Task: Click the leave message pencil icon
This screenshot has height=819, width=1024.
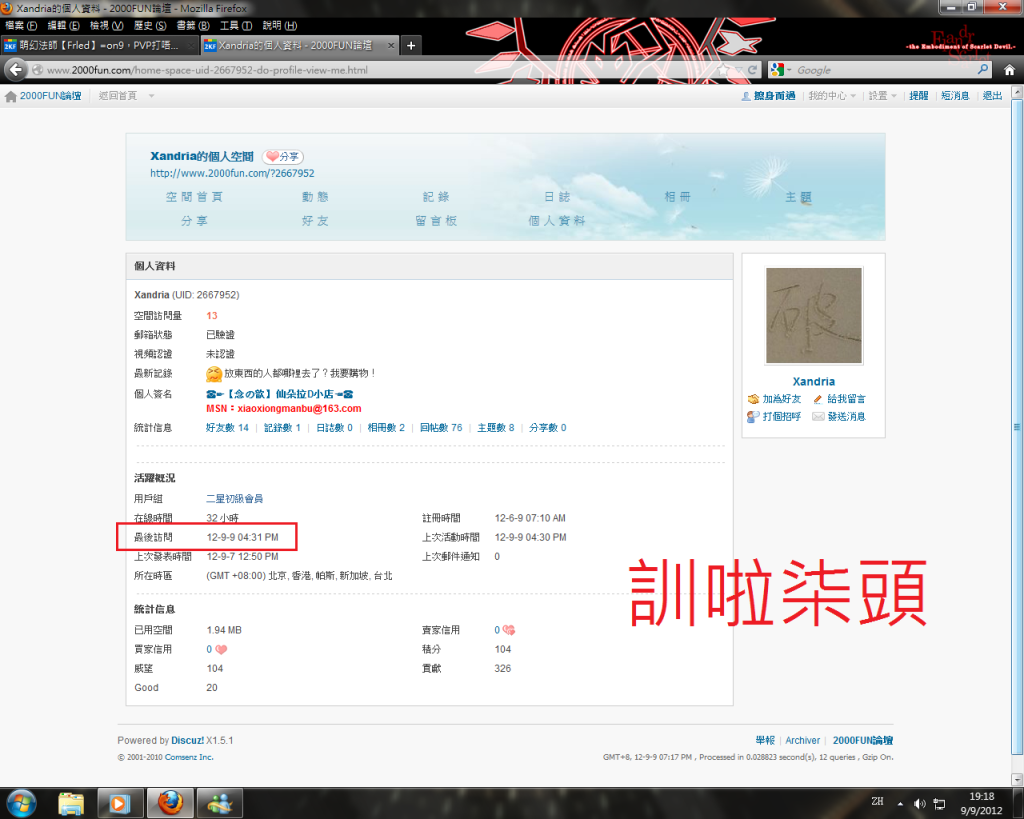Action: click(818, 399)
